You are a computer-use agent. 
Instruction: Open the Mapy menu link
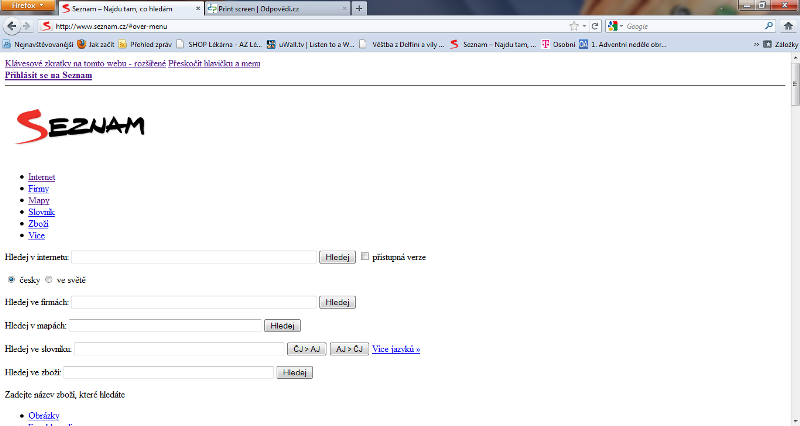[x=39, y=201]
